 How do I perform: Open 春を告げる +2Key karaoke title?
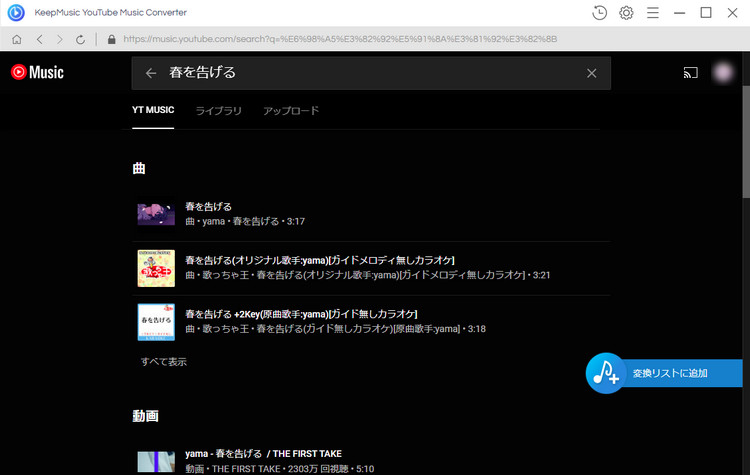pyautogui.click(x=301, y=314)
